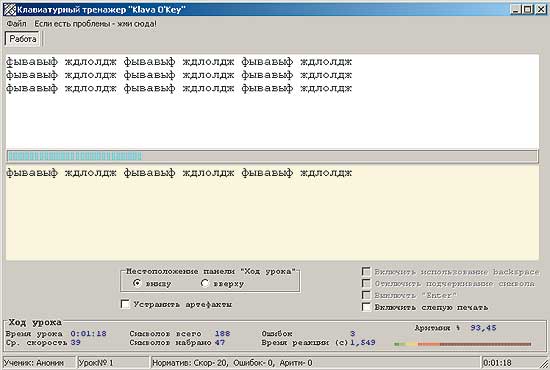Click the 'Время урока' value 0:01:18
The image size is (550, 370).
click(88, 334)
